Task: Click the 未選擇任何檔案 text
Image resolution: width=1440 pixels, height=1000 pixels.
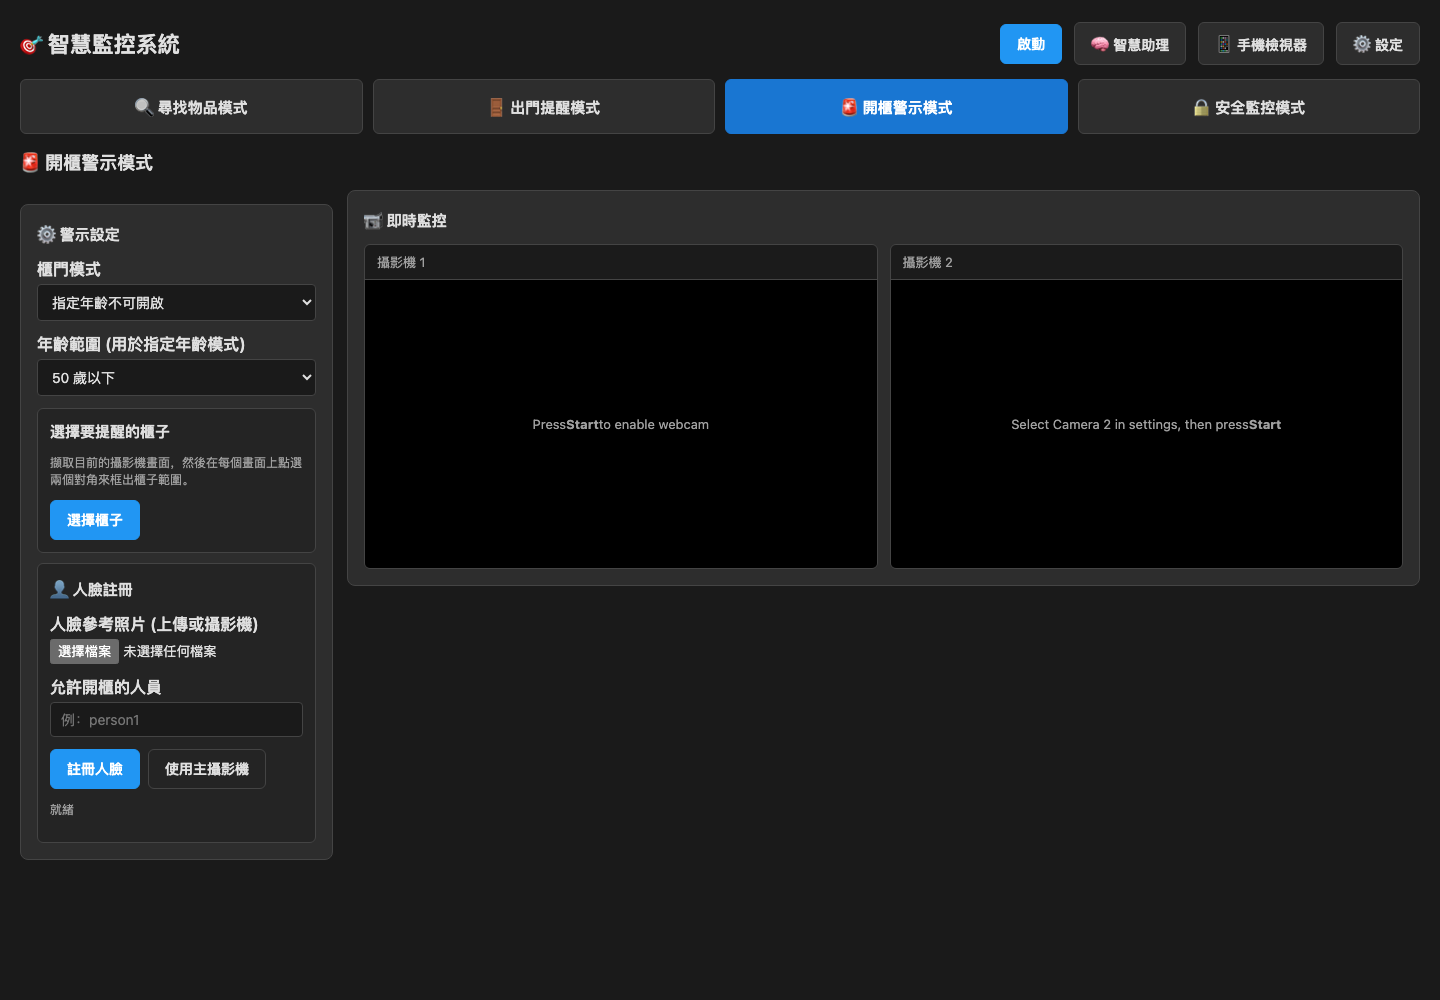Action: click(170, 651)
